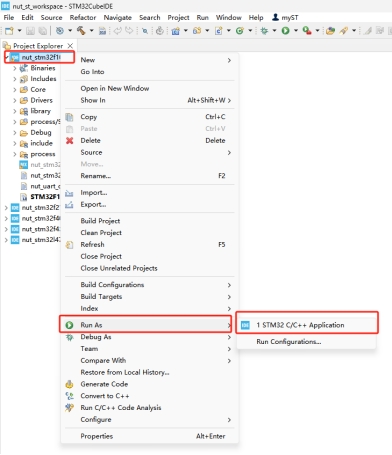Click the red Delete X icon
Viewport: 392px width, 455px height.
[69, 141]
